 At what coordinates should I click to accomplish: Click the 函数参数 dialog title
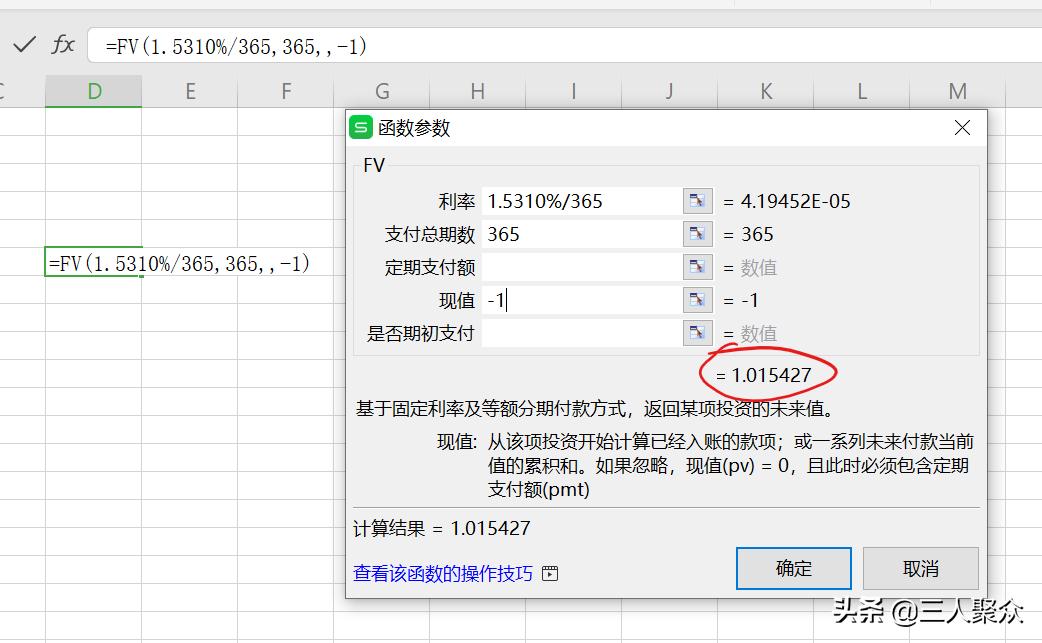pyautogui.click(x=414, y=128)
